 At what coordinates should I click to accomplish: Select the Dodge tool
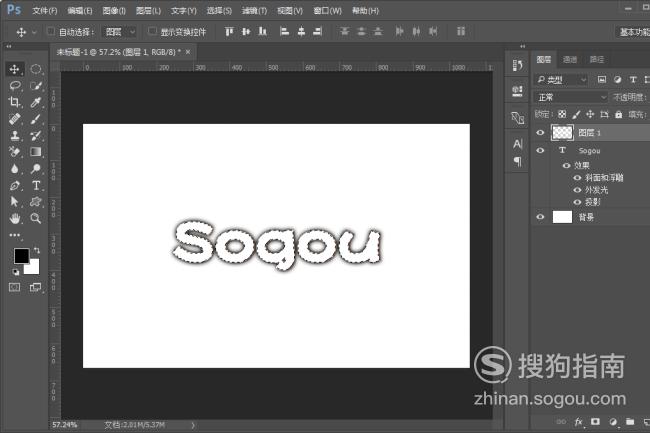pos(36,169)
